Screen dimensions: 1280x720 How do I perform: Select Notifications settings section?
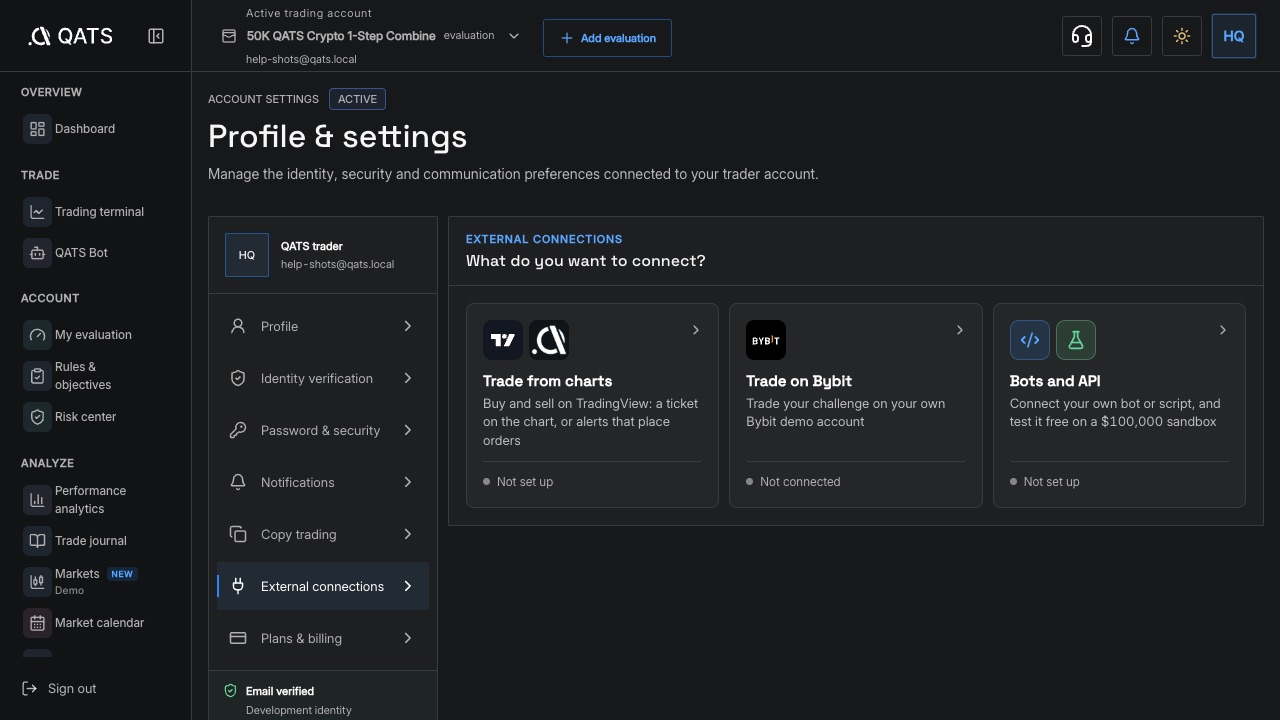click(323, 482)
